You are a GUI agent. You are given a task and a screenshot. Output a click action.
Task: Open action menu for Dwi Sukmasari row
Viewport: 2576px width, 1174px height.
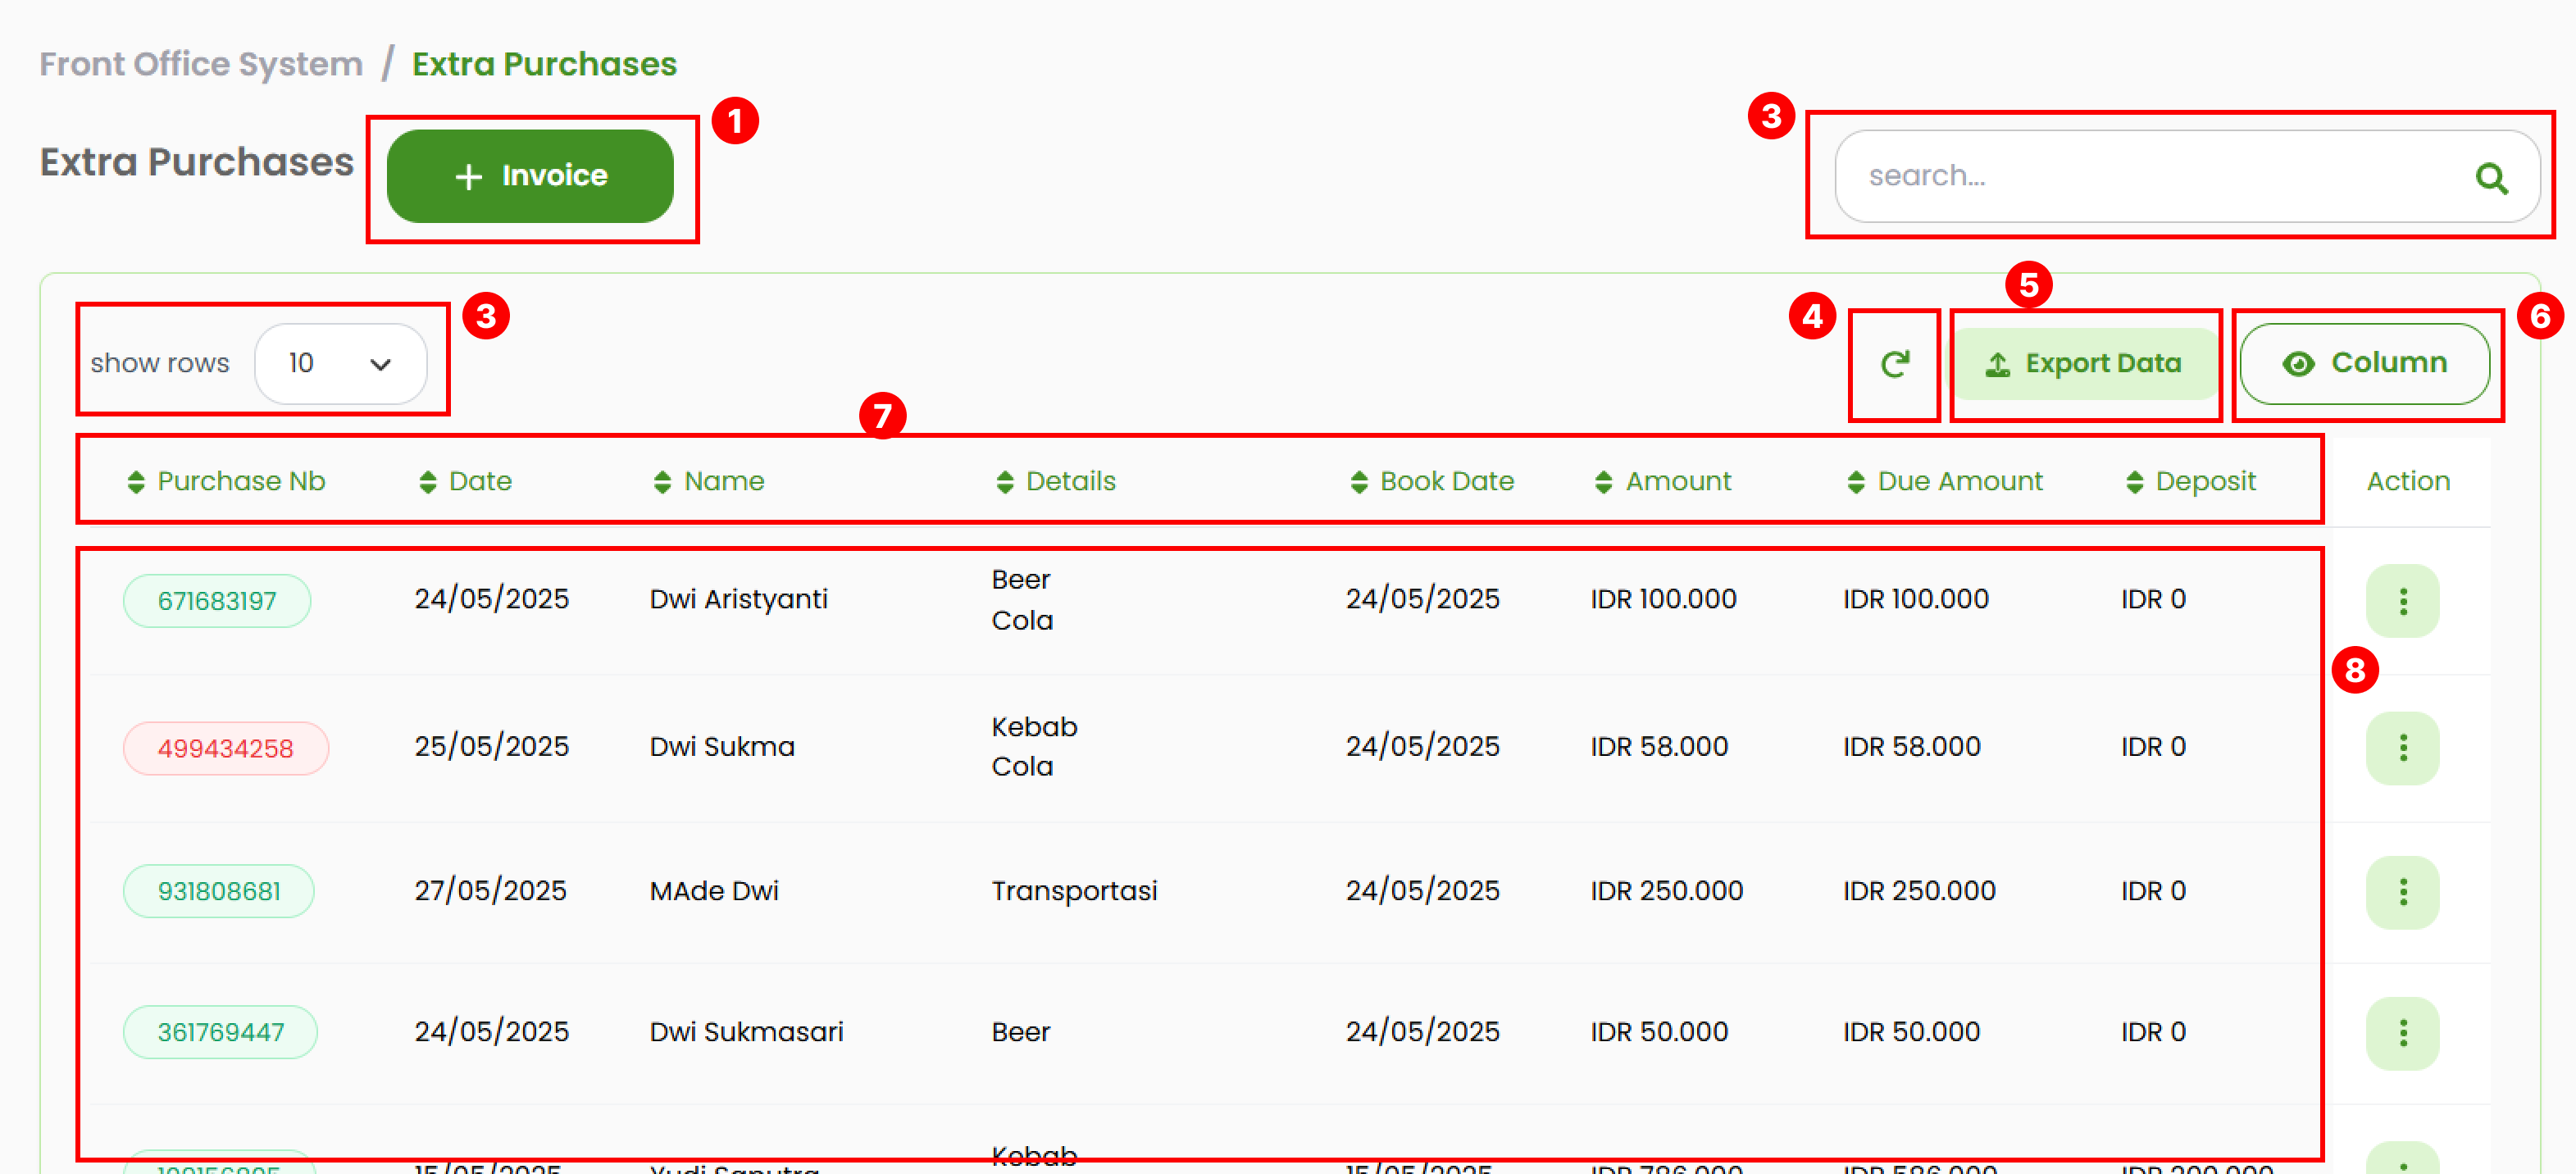click(2402, 1033)
